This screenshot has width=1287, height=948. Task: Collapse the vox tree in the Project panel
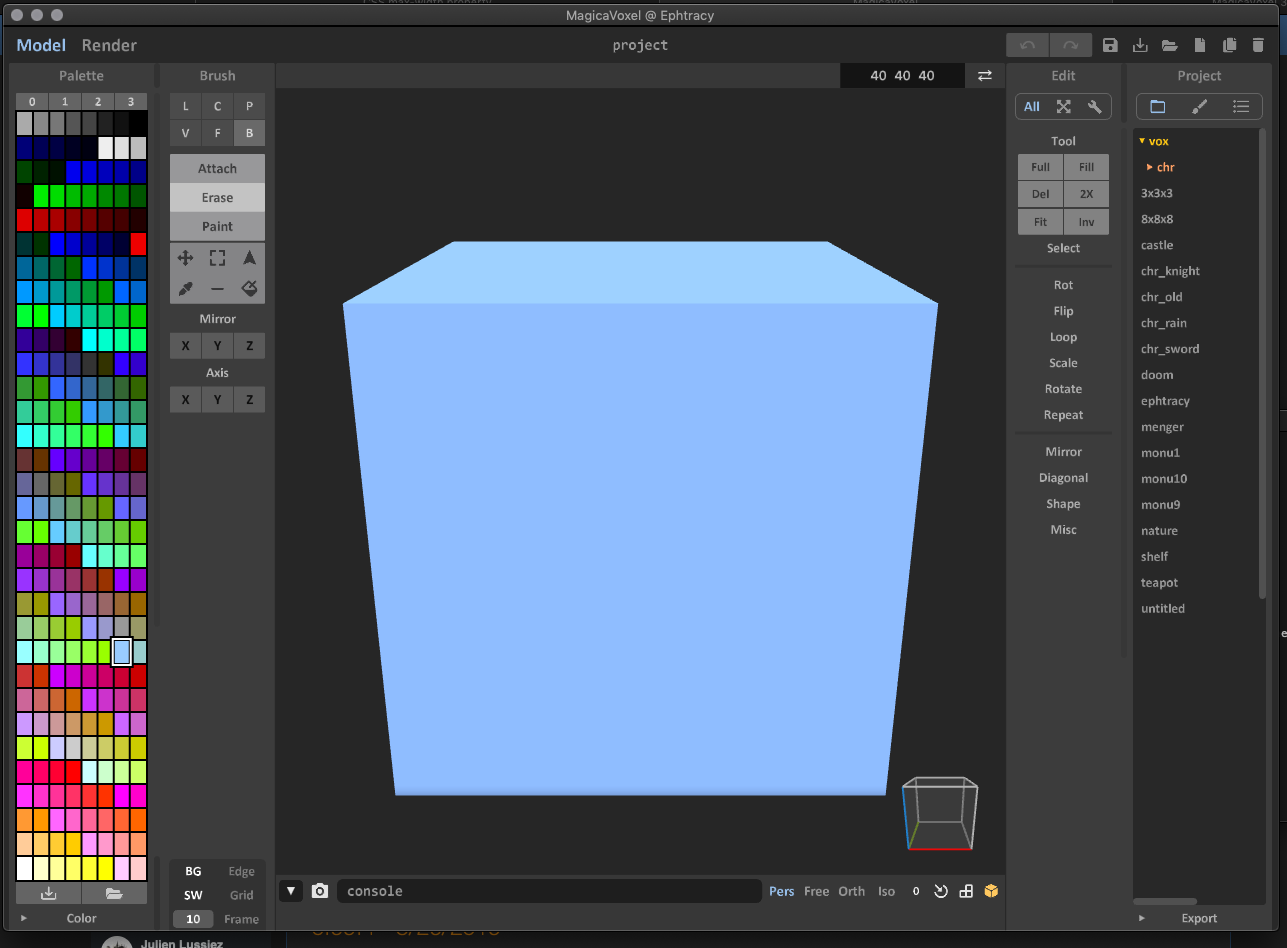pyautogui.click(x=1141, y=141)
